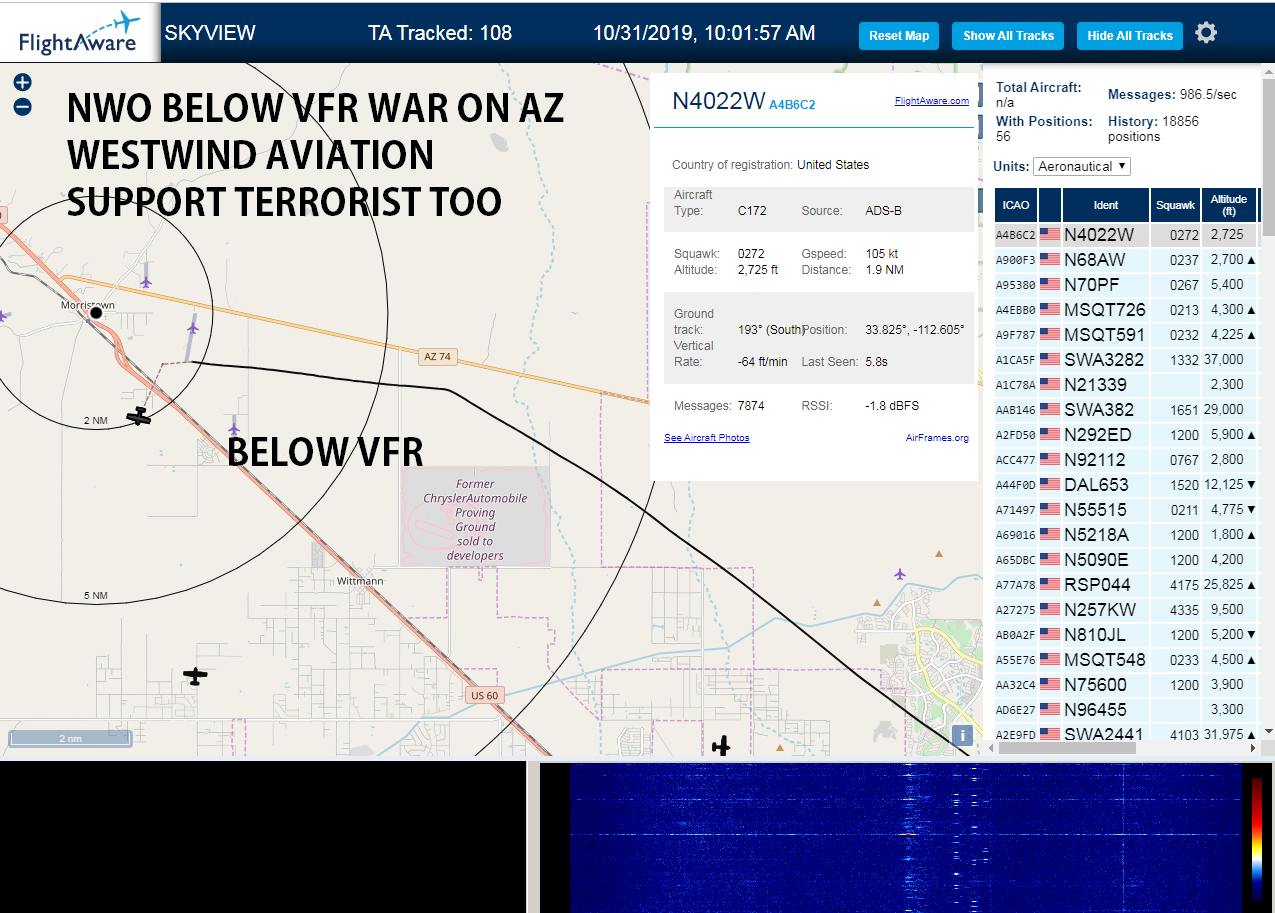Open the Units Aeronautical dropdown

click(1082, 166)
